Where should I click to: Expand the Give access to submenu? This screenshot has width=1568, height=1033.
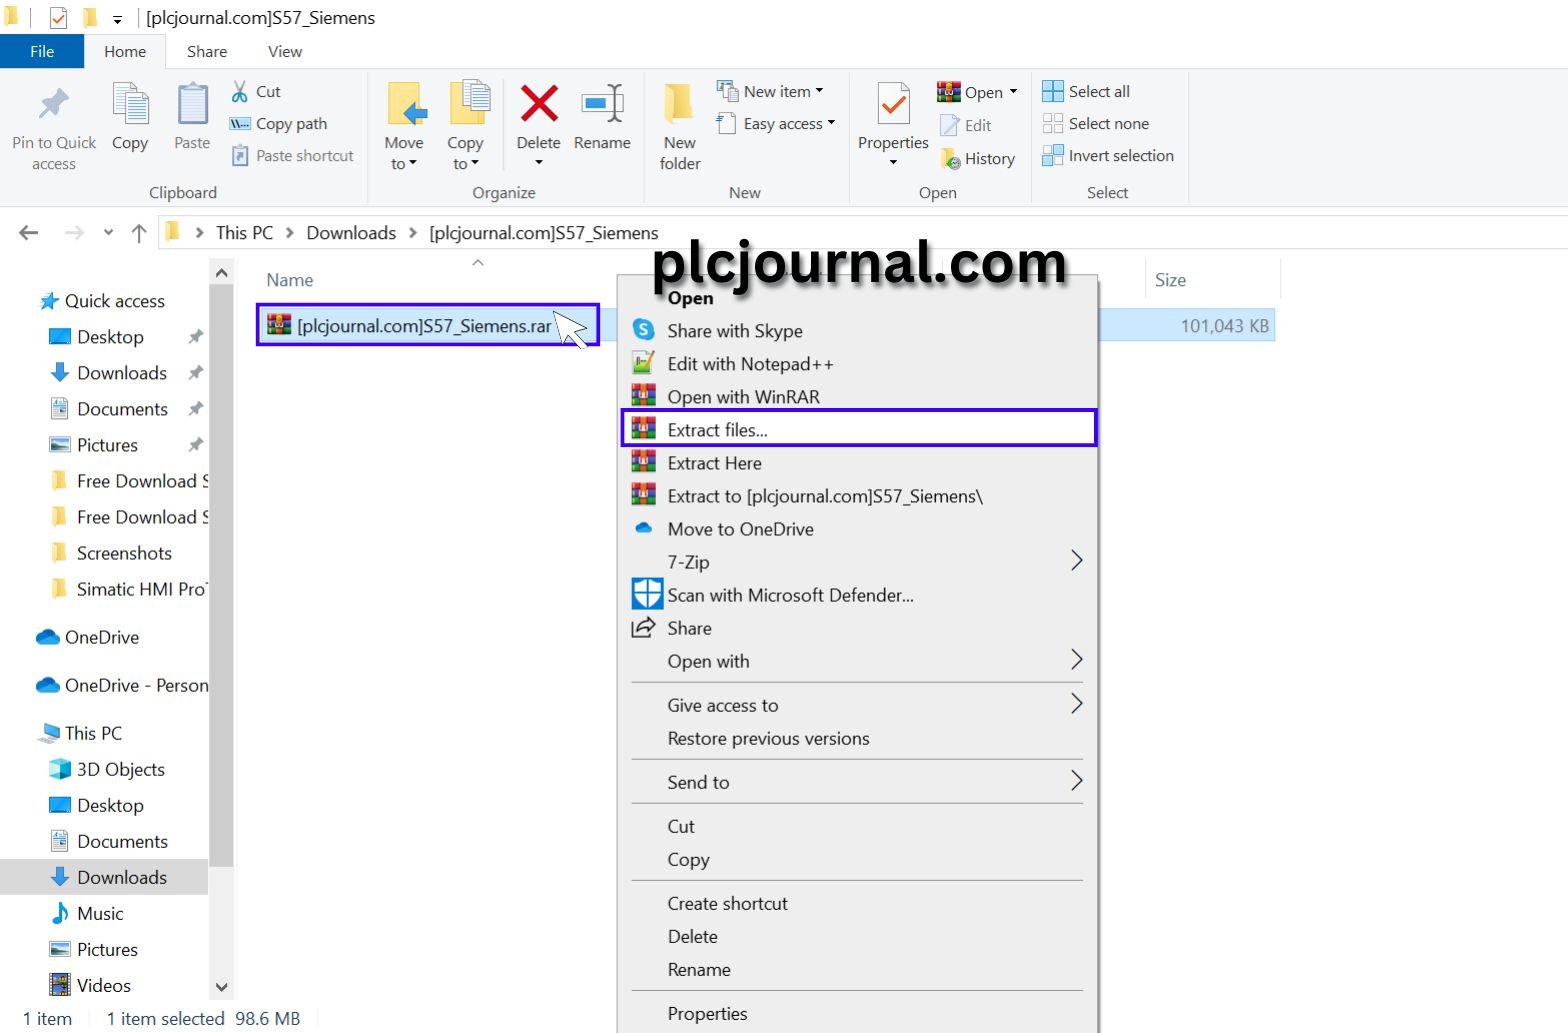[859, 704]
